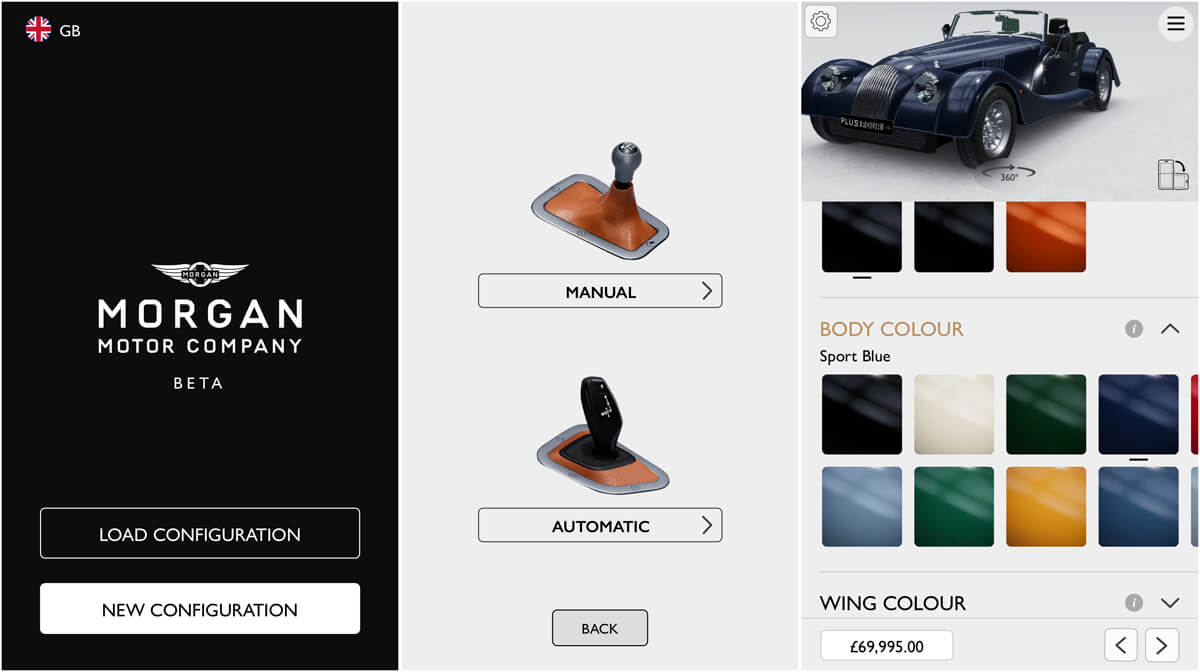Choose the Automatic gearbox option
The height and width of the screenshot is (672, 1200).
tap(600, 525)
